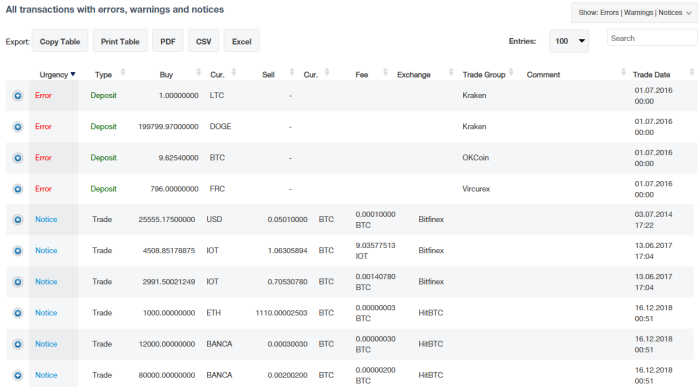This screenshot has width=700, height=387.
Task: Click the Copy Table export button
Action: (60, 41)
